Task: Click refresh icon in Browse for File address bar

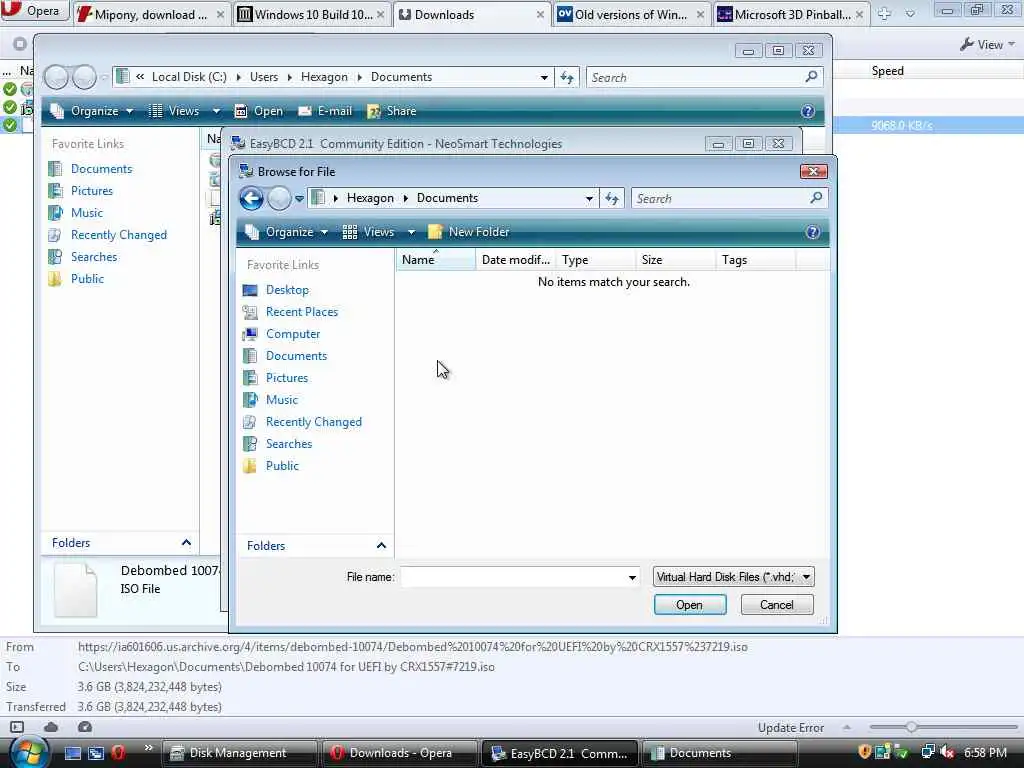Action: pyautogui.click(x=612, y=199)
